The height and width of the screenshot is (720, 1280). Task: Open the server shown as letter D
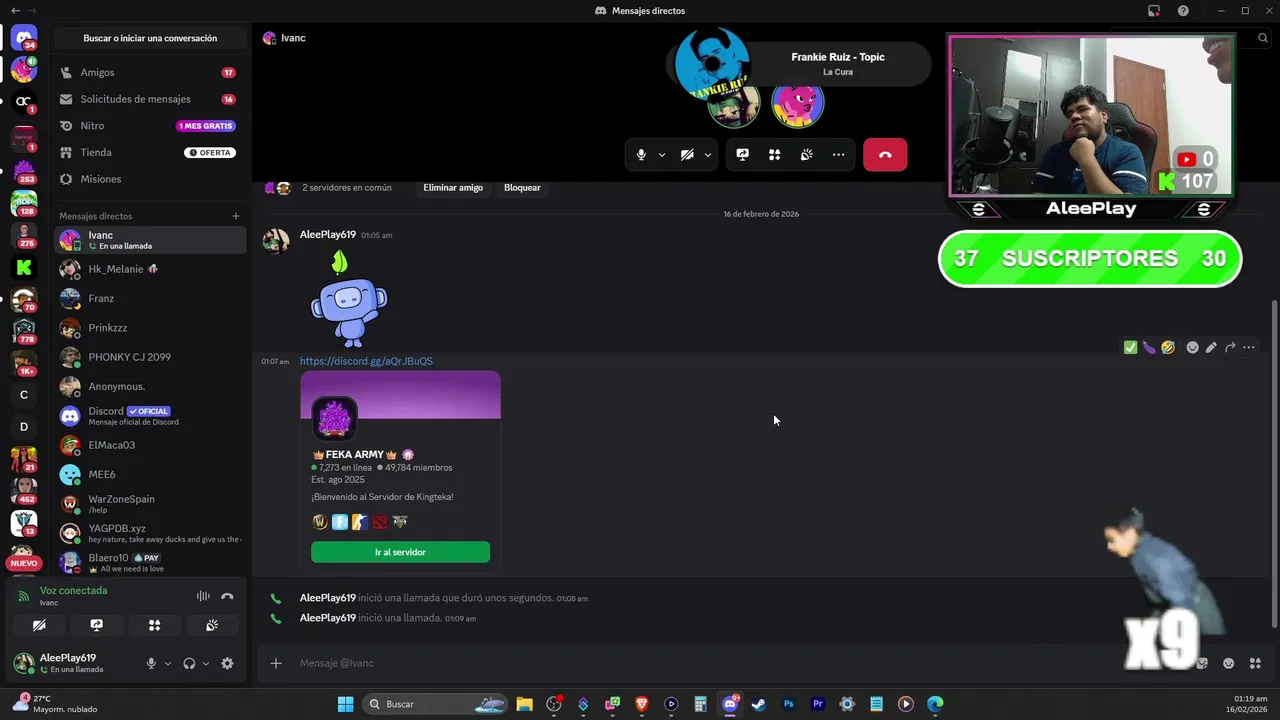click(24, 427)
